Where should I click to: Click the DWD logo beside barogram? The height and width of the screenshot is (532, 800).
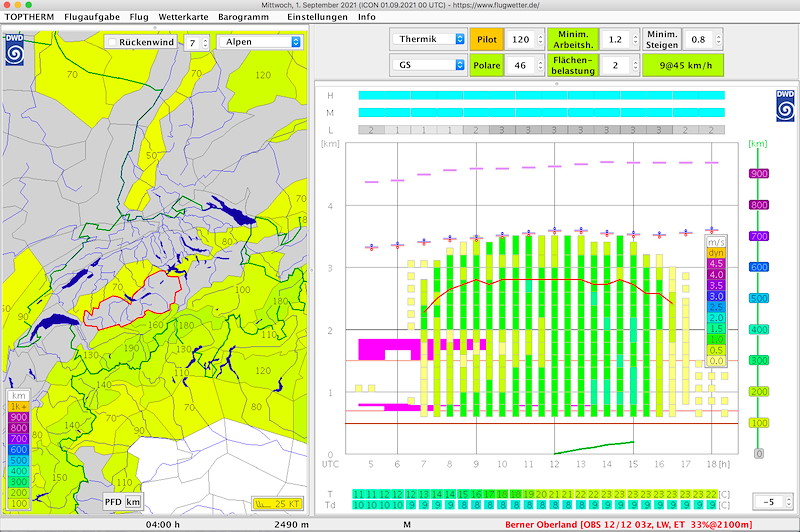tap(785, 106)
